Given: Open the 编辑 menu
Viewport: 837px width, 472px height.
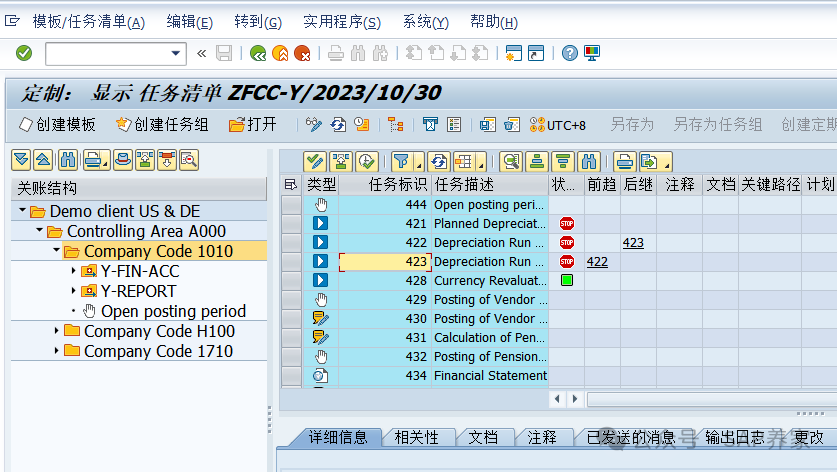Looking at the screenshot, I should point(189,22).
